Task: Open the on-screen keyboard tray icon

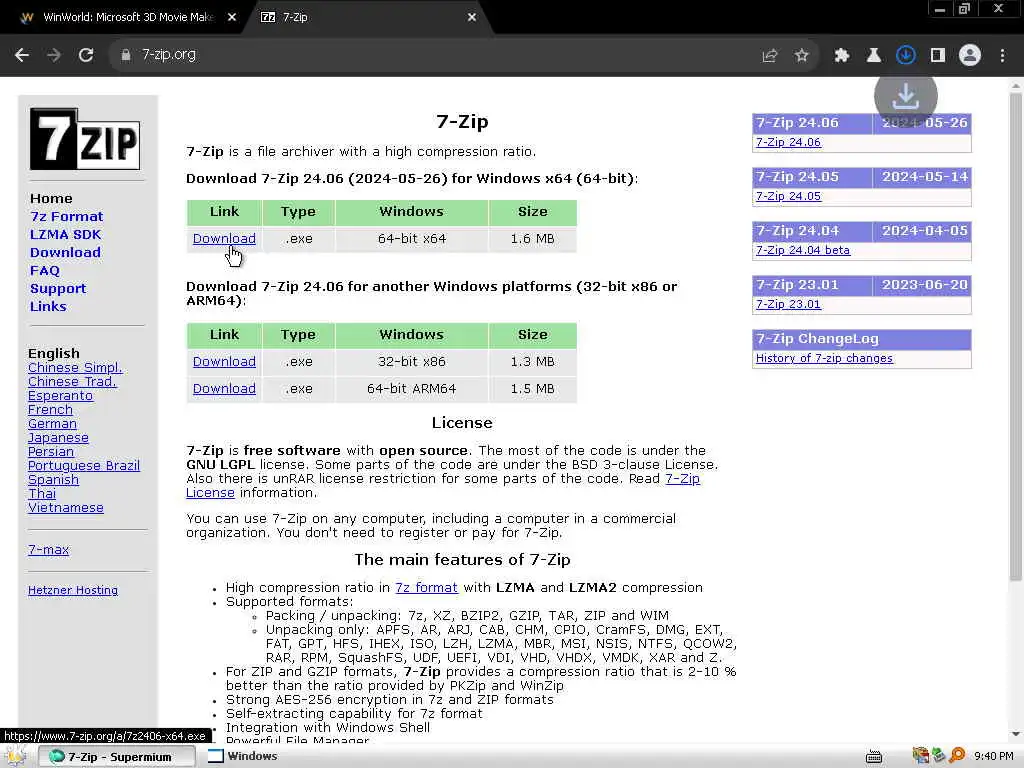Action: tap(874, 756)
